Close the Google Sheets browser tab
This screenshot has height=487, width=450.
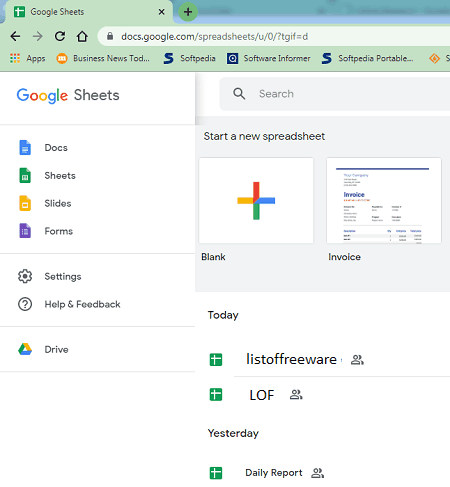tap(161, 12)
